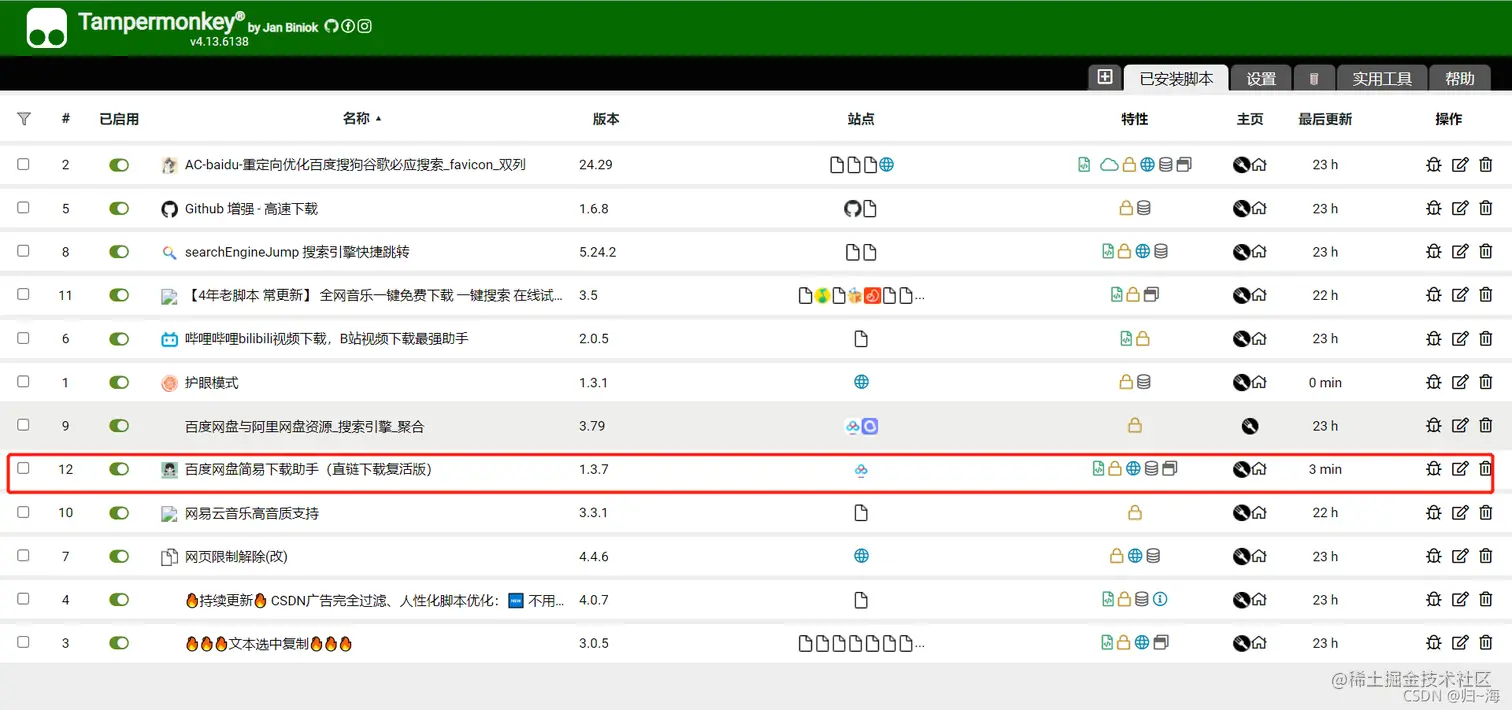Delete the Github 增强 script
The height and width of the screenshot is (710, 1512).
[x=1486, y=208]
